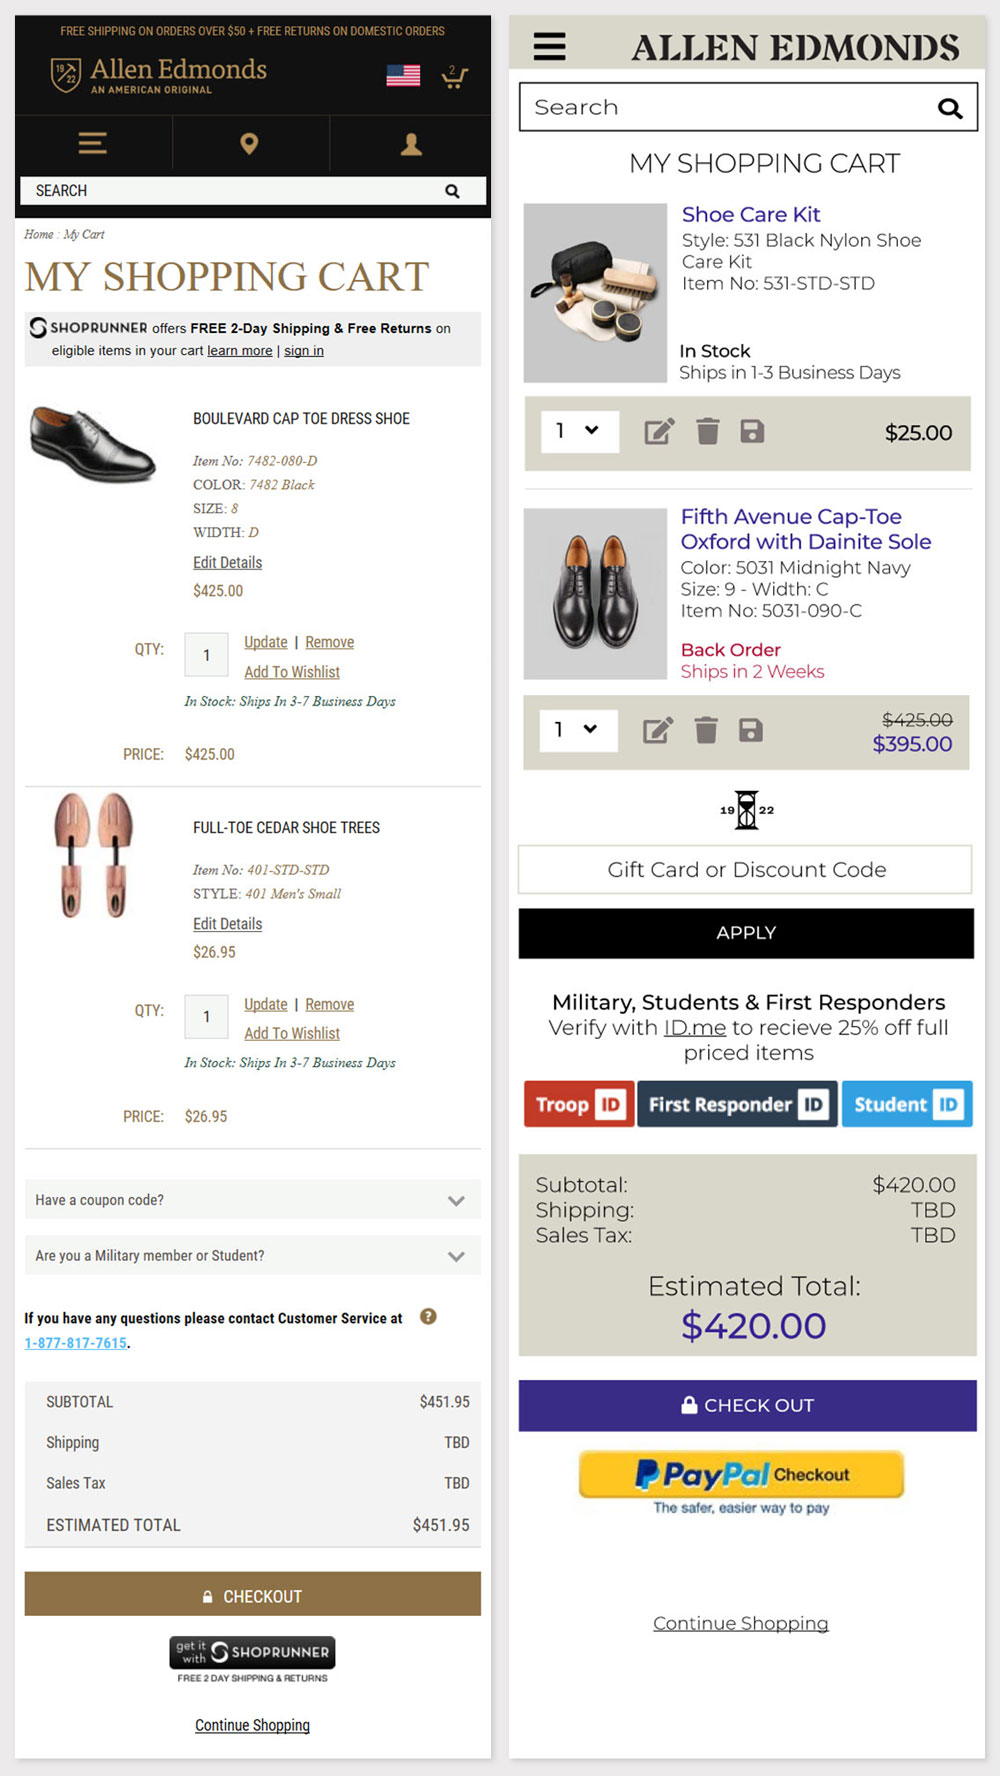Click the help question mark near Customer Service
This screenshot has width=1000, height=1776.
[428, 1317]
